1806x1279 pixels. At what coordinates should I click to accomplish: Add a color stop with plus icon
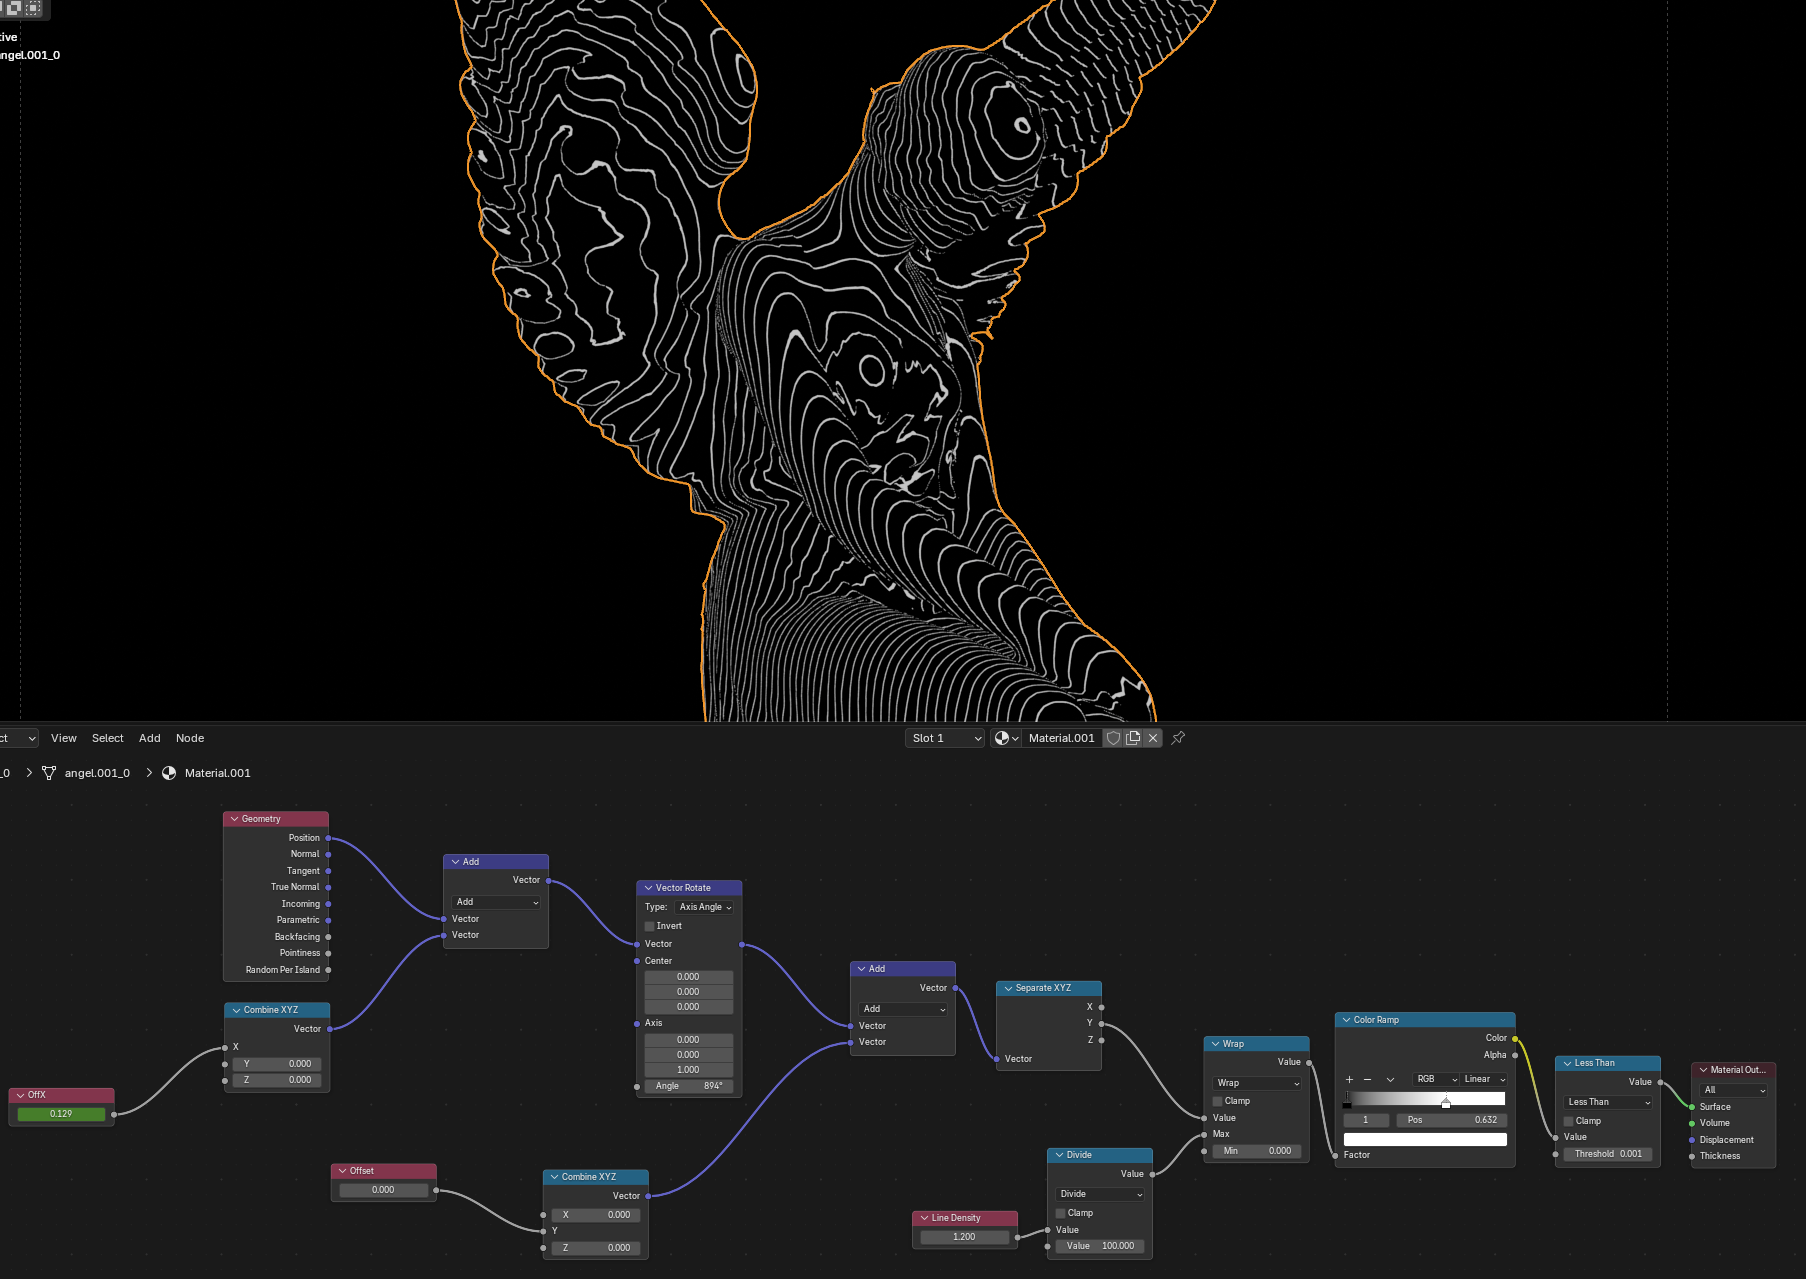click(x=1349, y=1079)
